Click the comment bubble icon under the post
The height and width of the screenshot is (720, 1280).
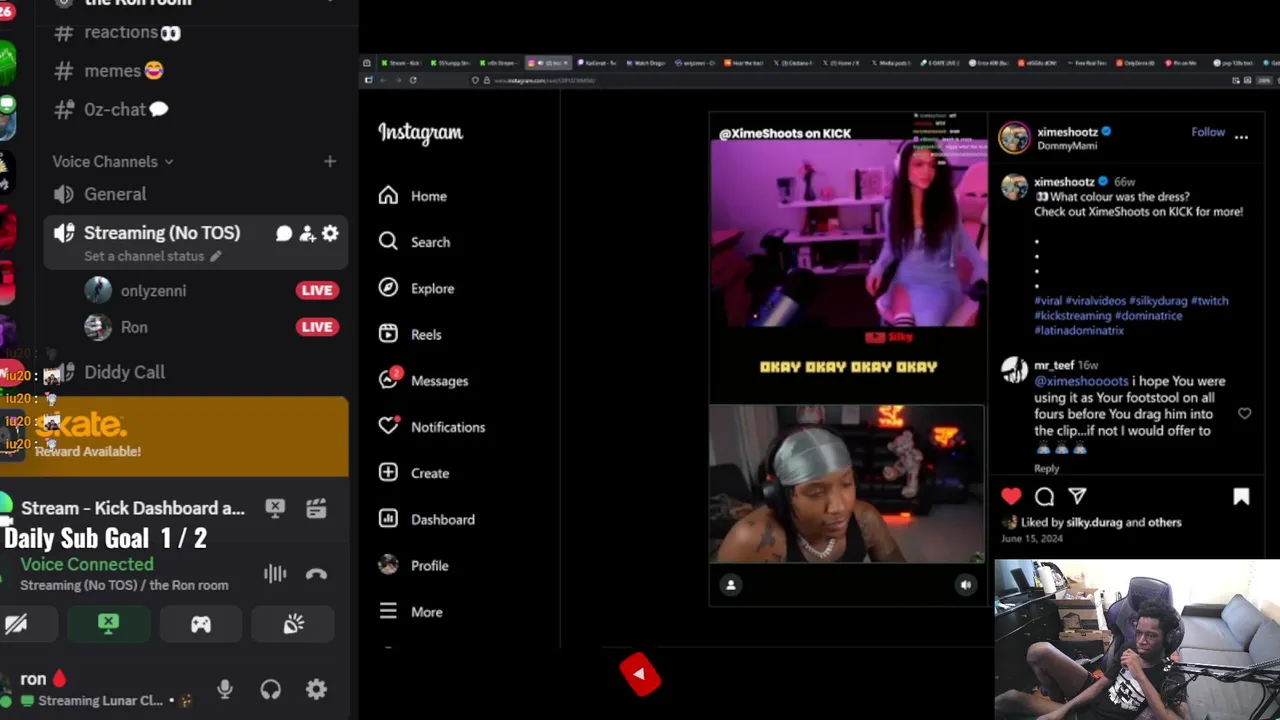coord(1044,496)
